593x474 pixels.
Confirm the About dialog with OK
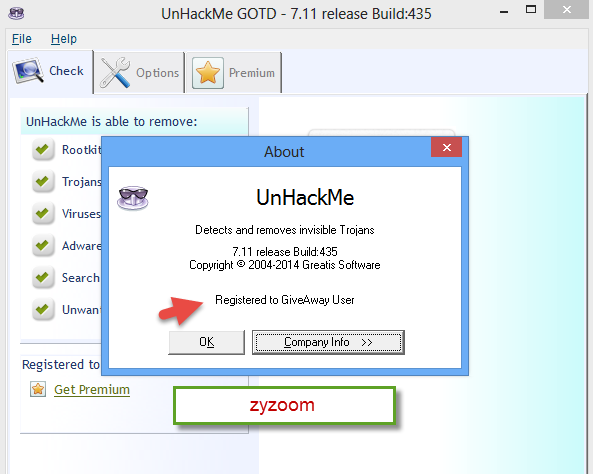[x=206, y=342]
